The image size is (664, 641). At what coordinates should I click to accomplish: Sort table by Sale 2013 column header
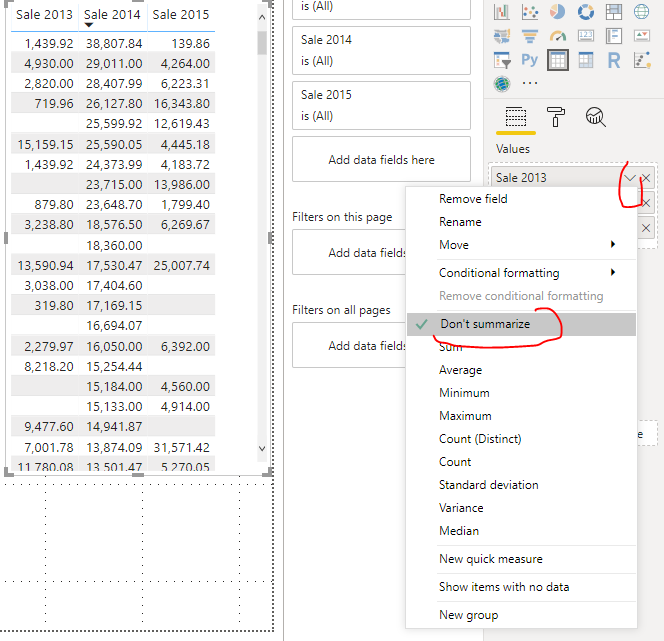[x=44, y=15]
